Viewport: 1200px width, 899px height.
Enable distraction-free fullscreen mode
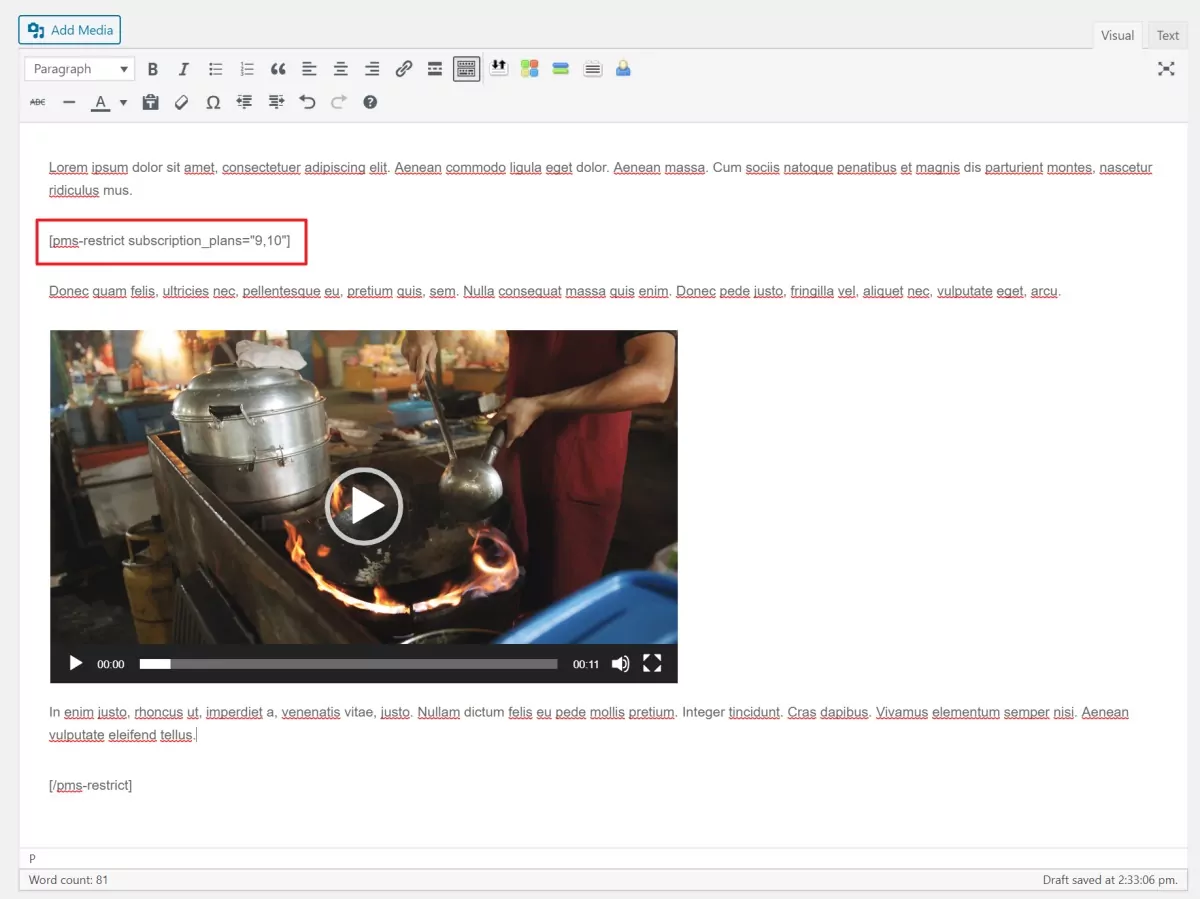pyautogui.click(x=1166, y=69)
